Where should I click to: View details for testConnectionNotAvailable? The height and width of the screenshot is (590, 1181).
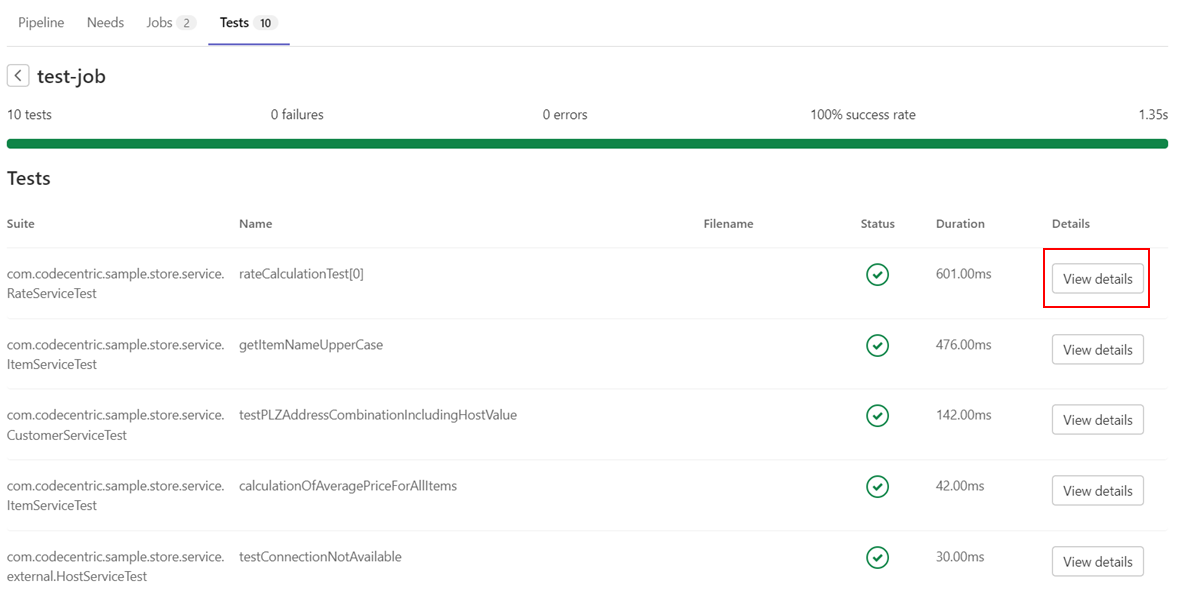[x=1097, y=561]
